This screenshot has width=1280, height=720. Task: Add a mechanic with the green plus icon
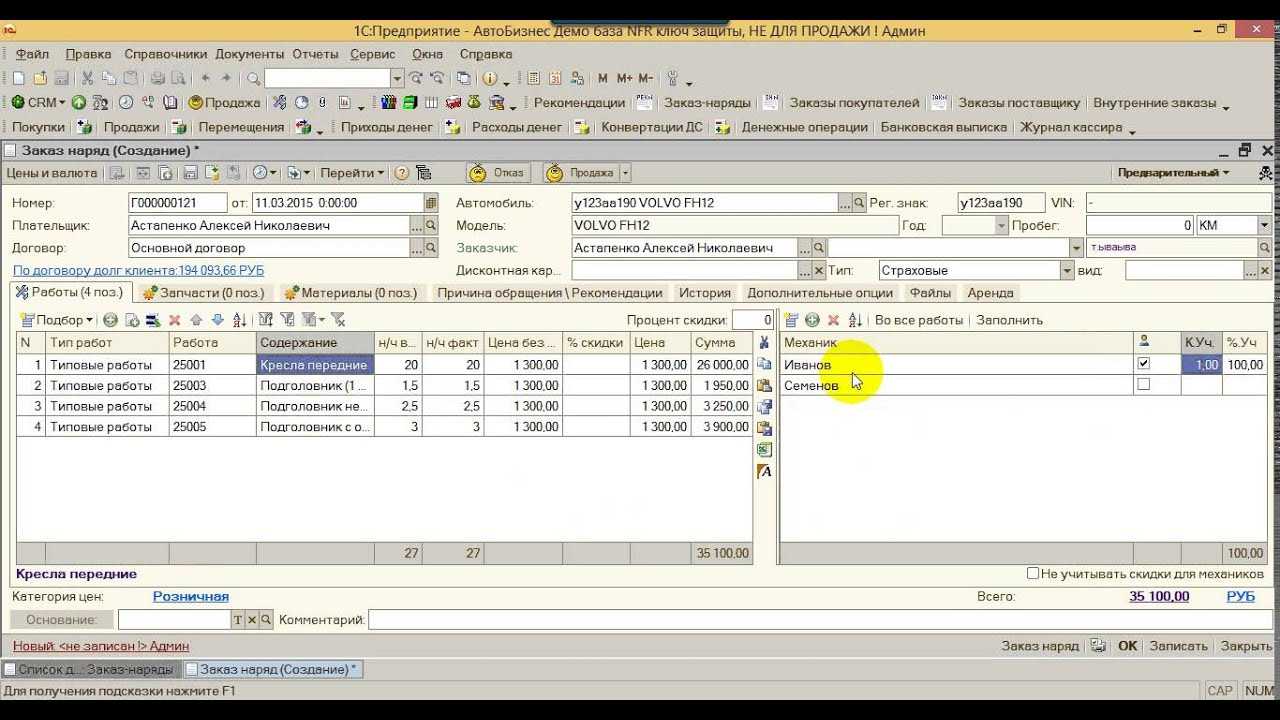click(x=812, y=320)
